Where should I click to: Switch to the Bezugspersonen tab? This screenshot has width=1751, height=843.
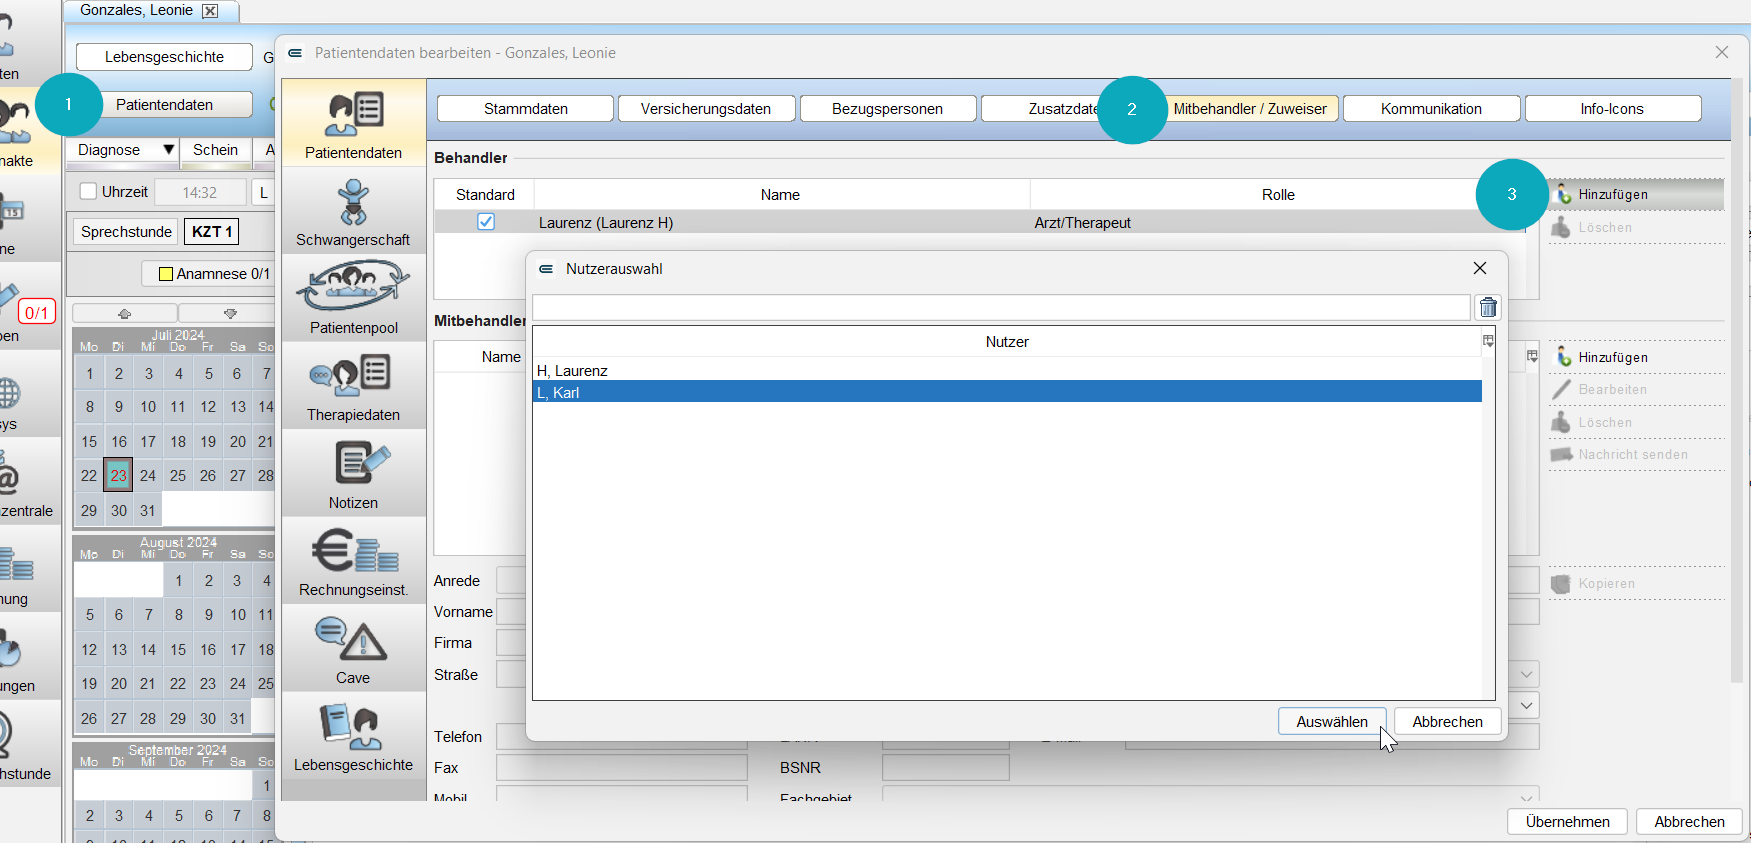coord(887,109)
